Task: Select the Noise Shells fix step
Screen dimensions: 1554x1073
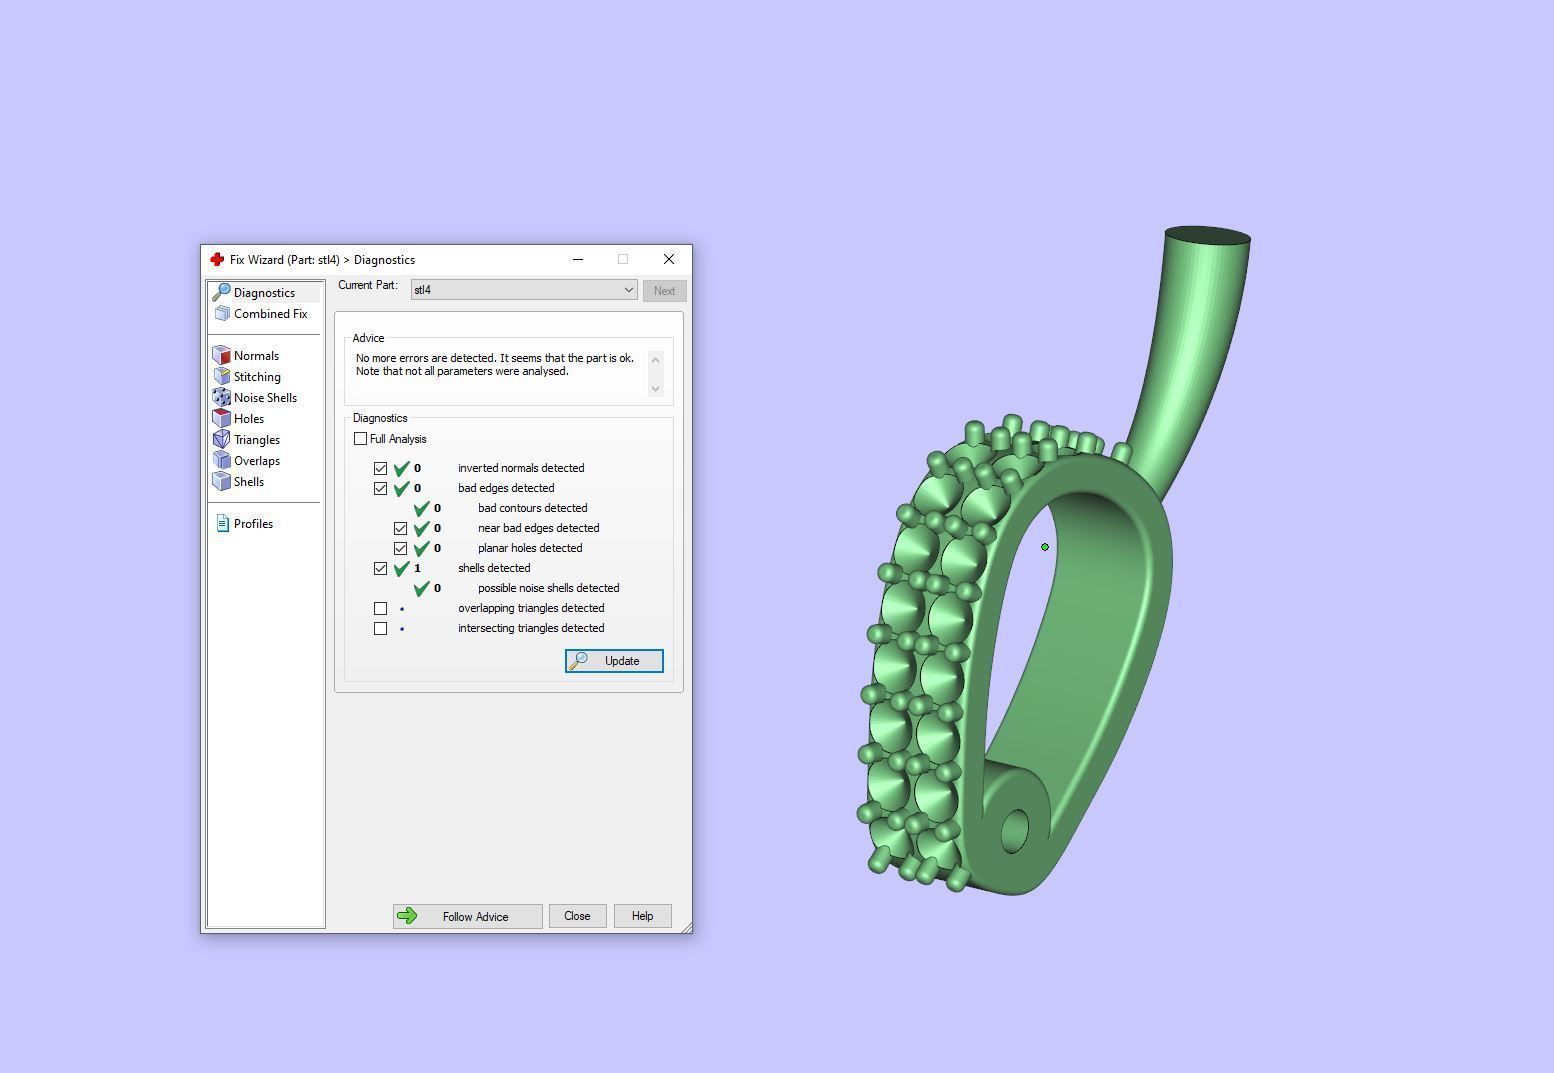Action: click(x=255, y=398)
